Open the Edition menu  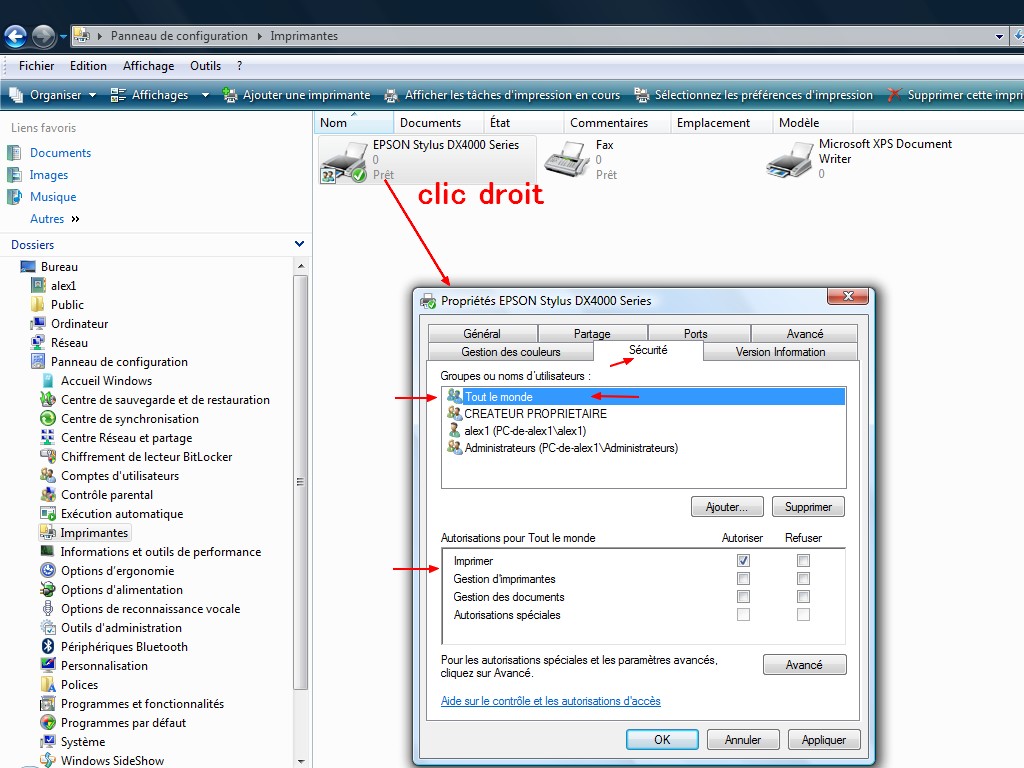[x=88, y=66]
